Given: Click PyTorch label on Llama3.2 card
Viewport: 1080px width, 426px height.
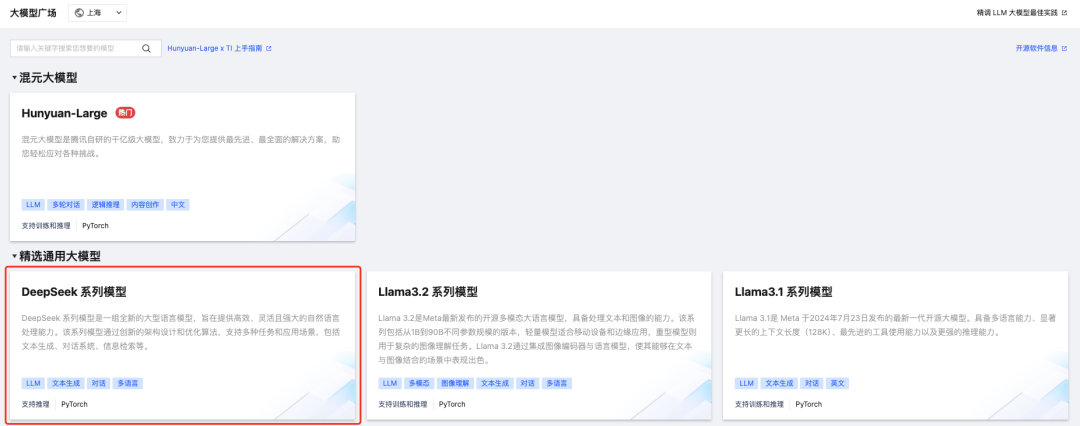Looking at the screenshot, I should [x=452, y=405].
